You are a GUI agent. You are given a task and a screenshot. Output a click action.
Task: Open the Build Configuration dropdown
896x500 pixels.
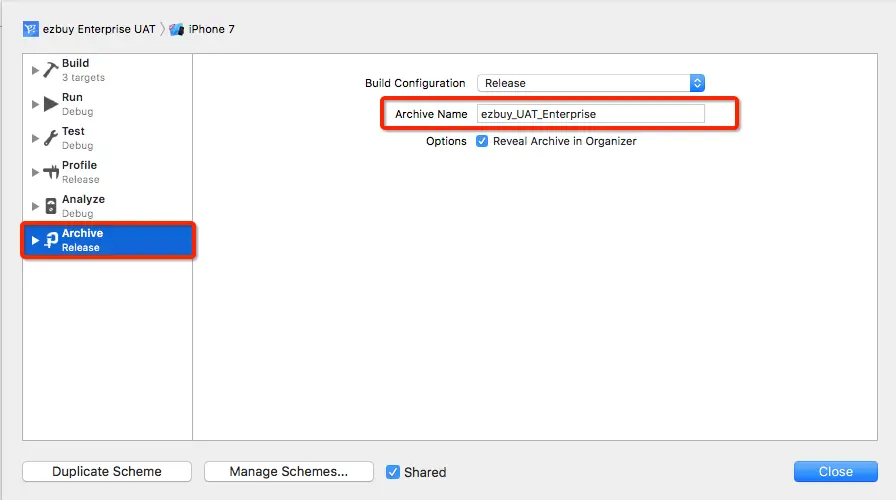(590, 83)
